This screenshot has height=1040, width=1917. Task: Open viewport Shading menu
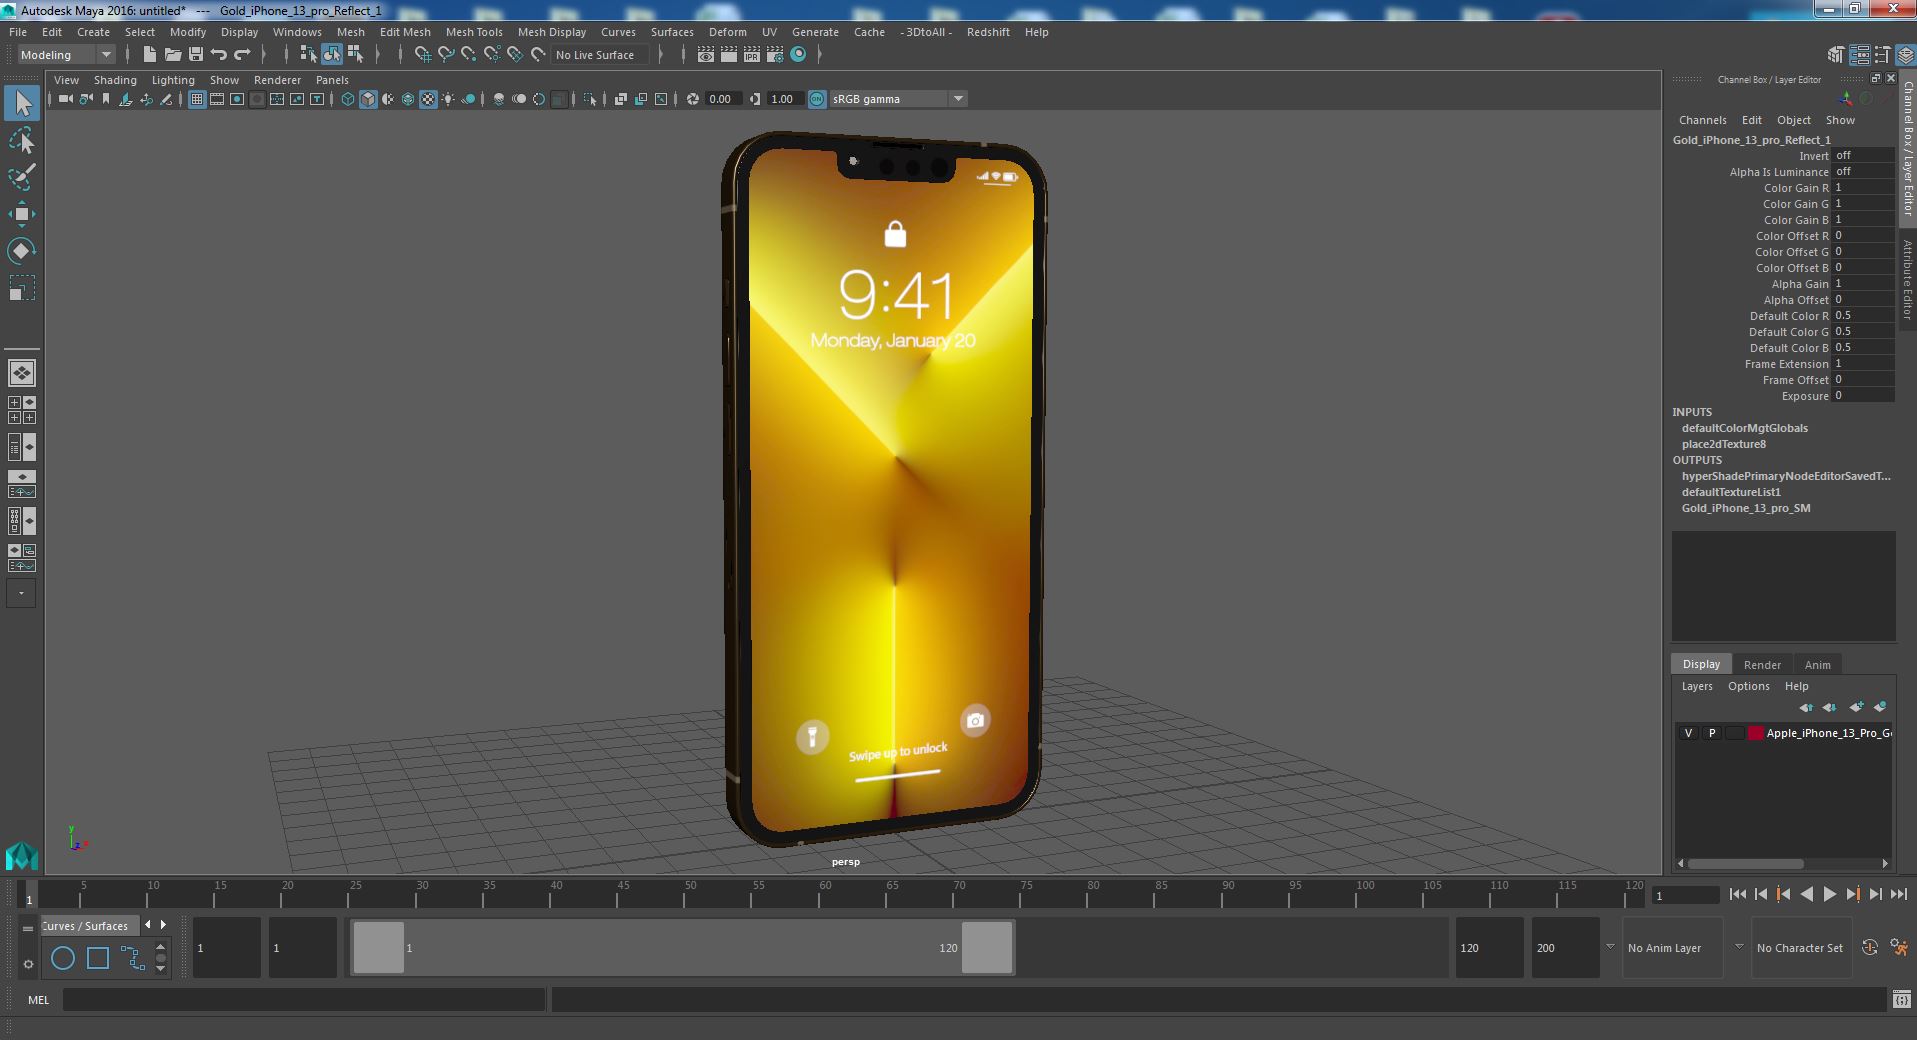pos(115,80)
